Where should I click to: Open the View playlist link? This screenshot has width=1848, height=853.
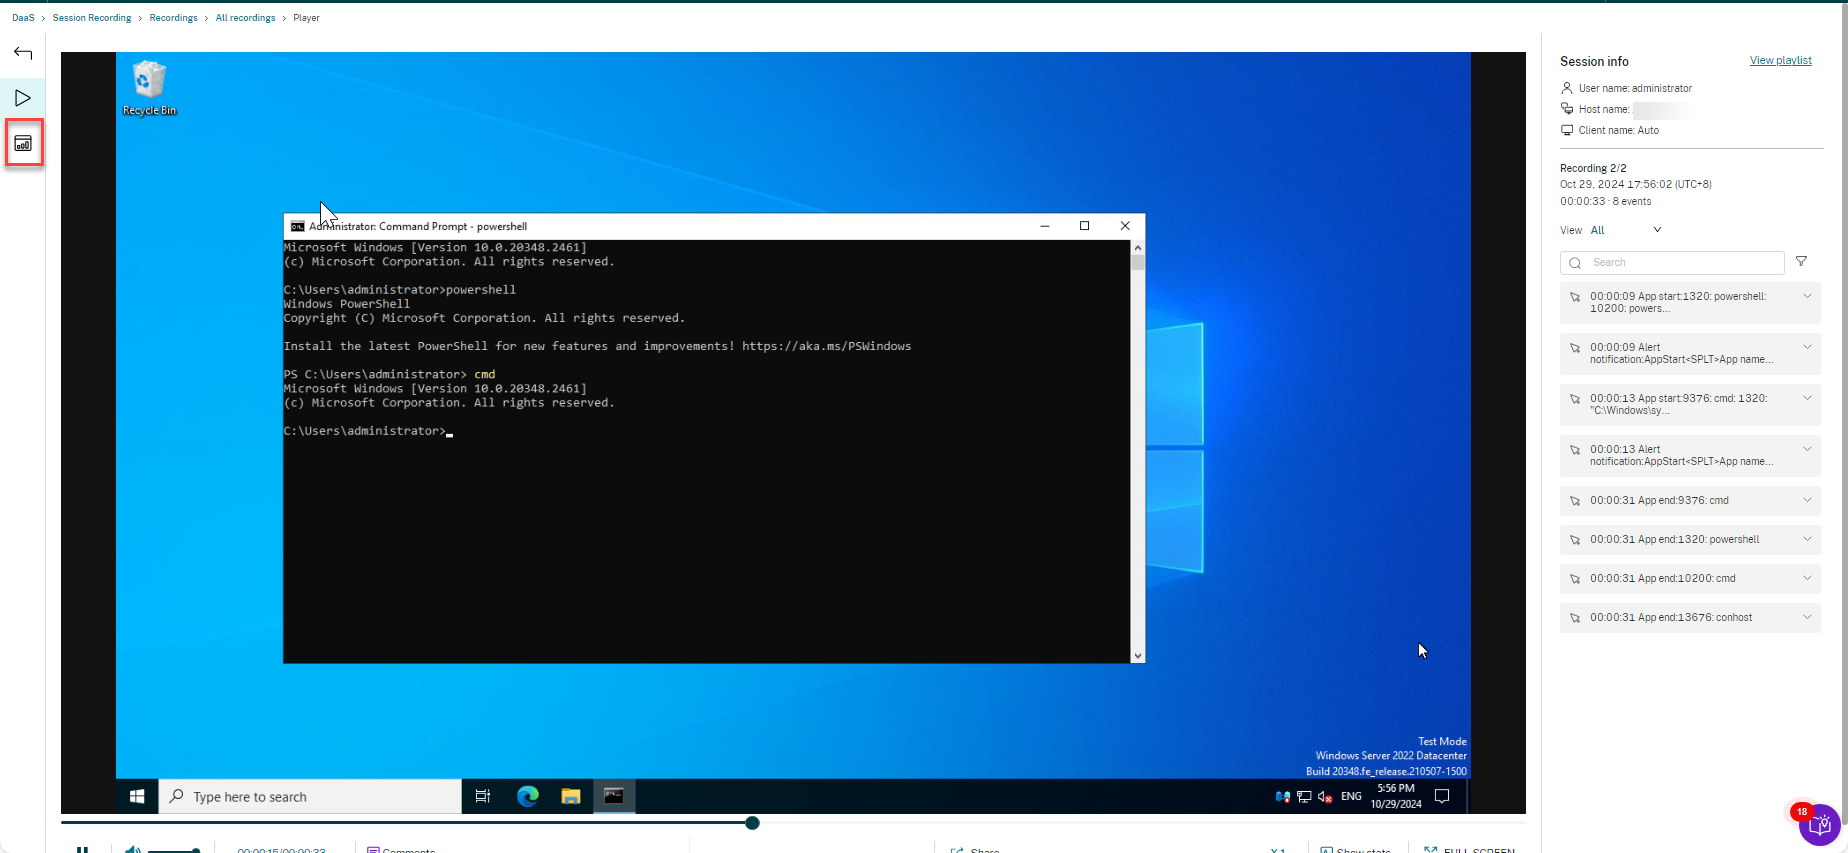(1780, 61)
